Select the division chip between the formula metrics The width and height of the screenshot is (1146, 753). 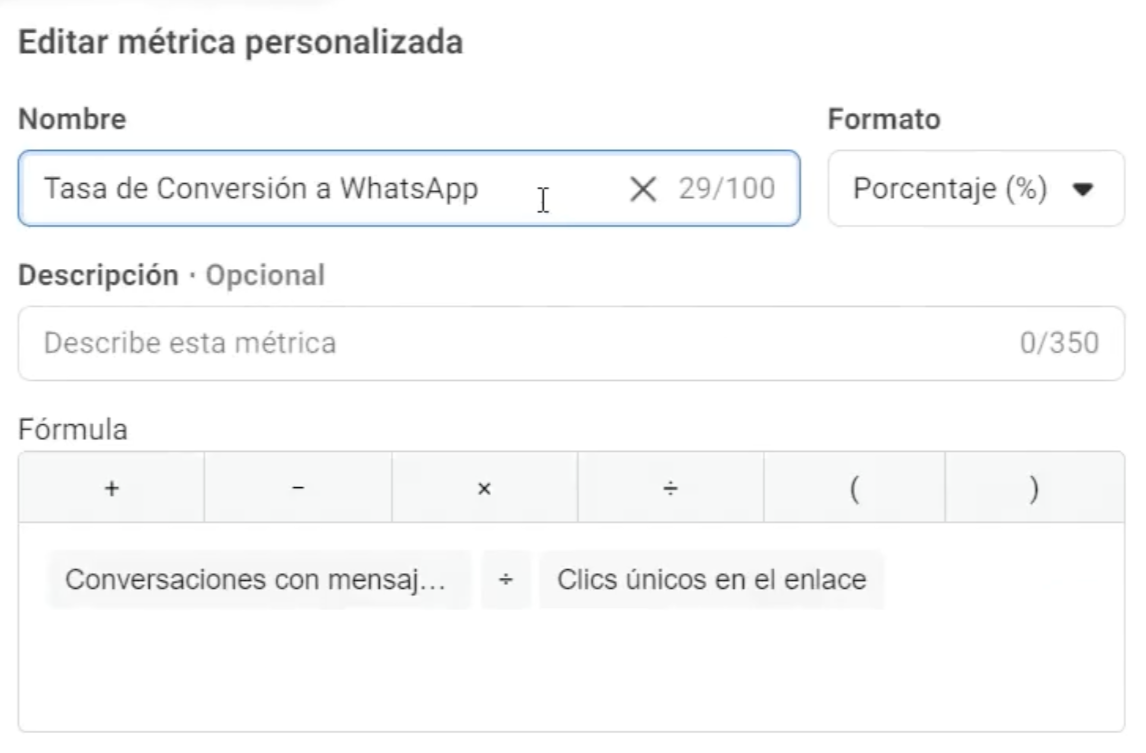click(506, 580)
